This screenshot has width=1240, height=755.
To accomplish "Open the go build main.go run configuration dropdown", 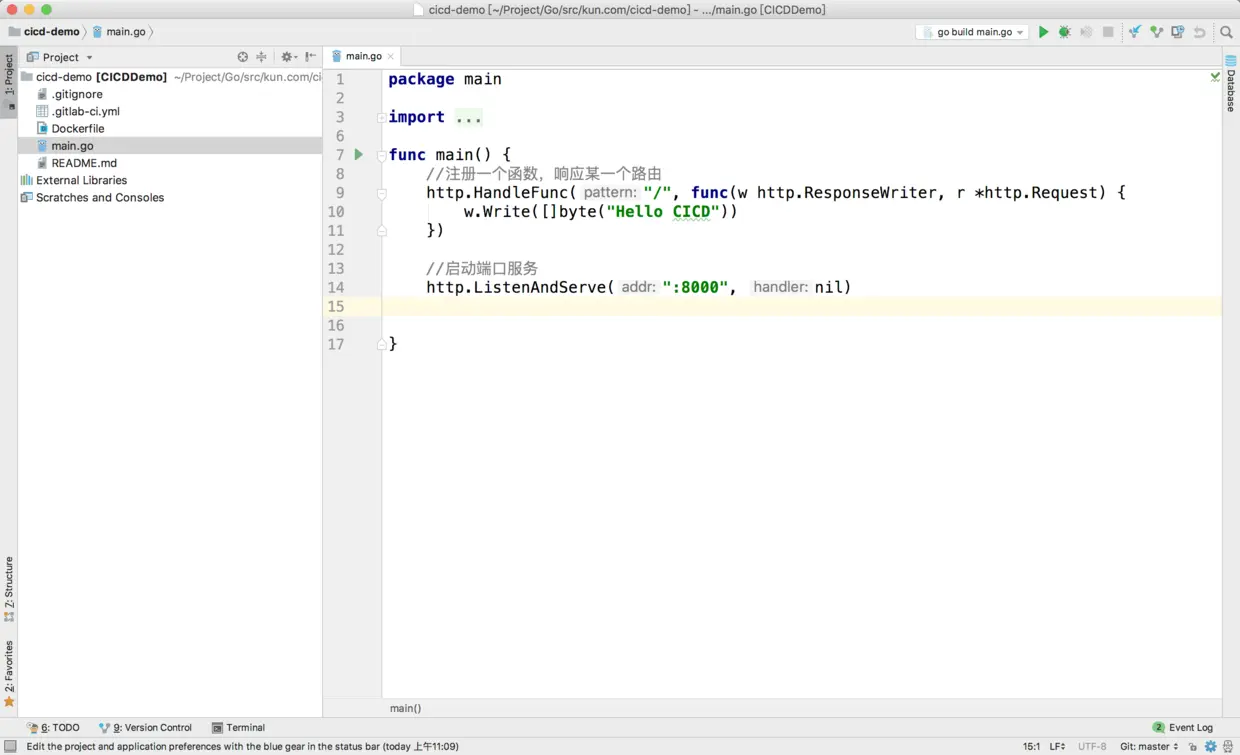I will [x=972, y=32].
